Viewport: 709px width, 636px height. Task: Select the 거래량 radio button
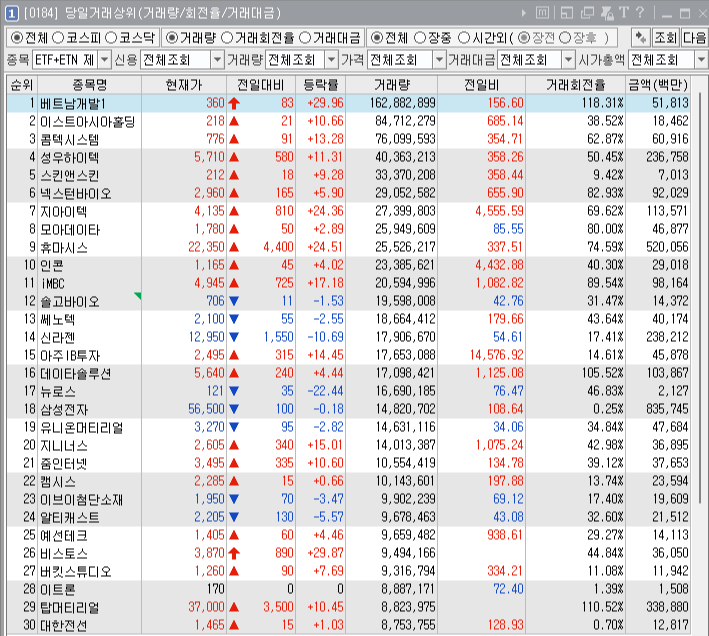[x=171, y=38]
